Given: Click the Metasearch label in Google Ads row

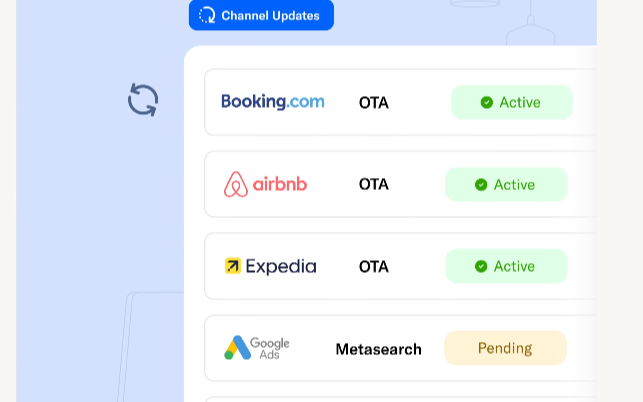Looking at the screenshot, I should point(379,349).
